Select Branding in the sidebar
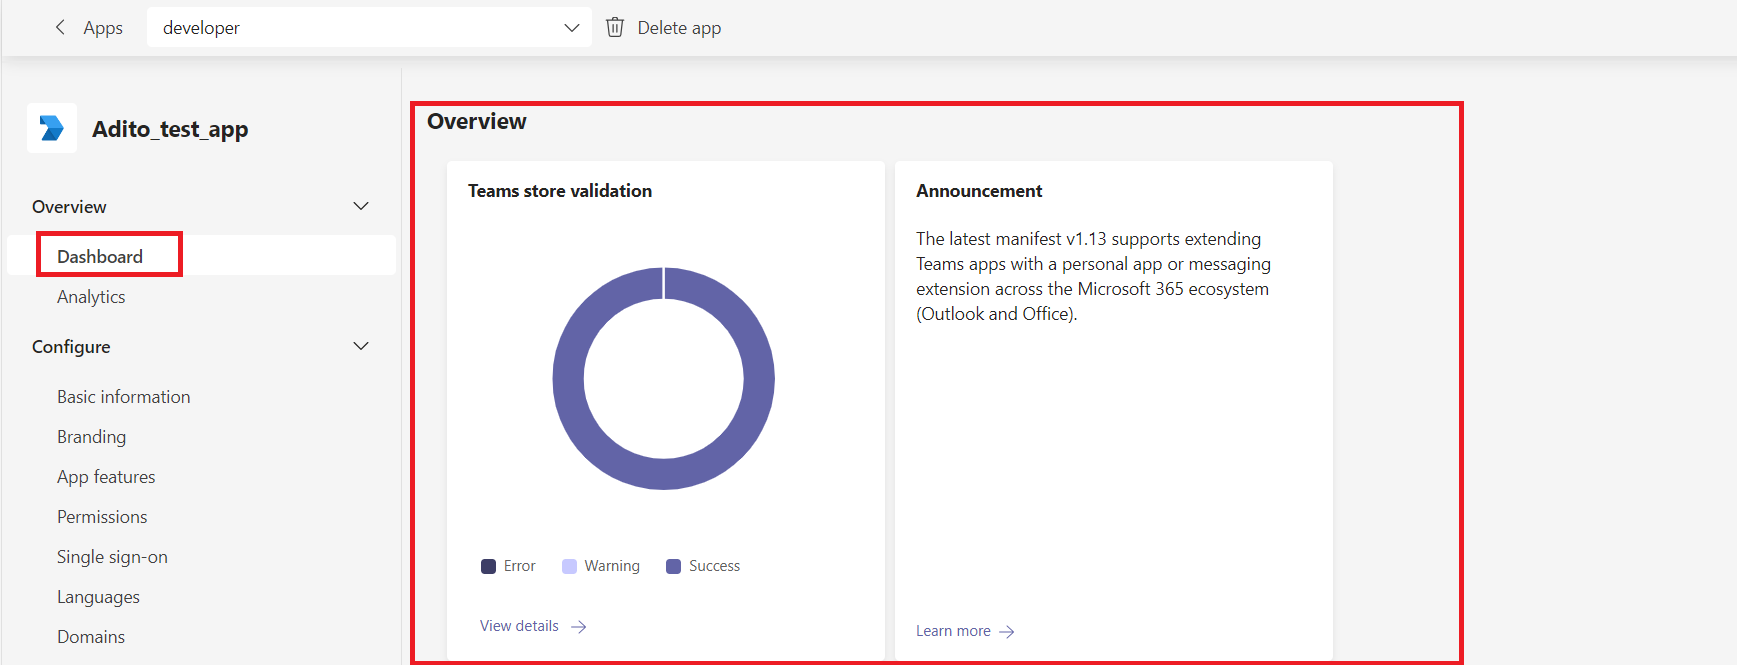 [92, 437]
